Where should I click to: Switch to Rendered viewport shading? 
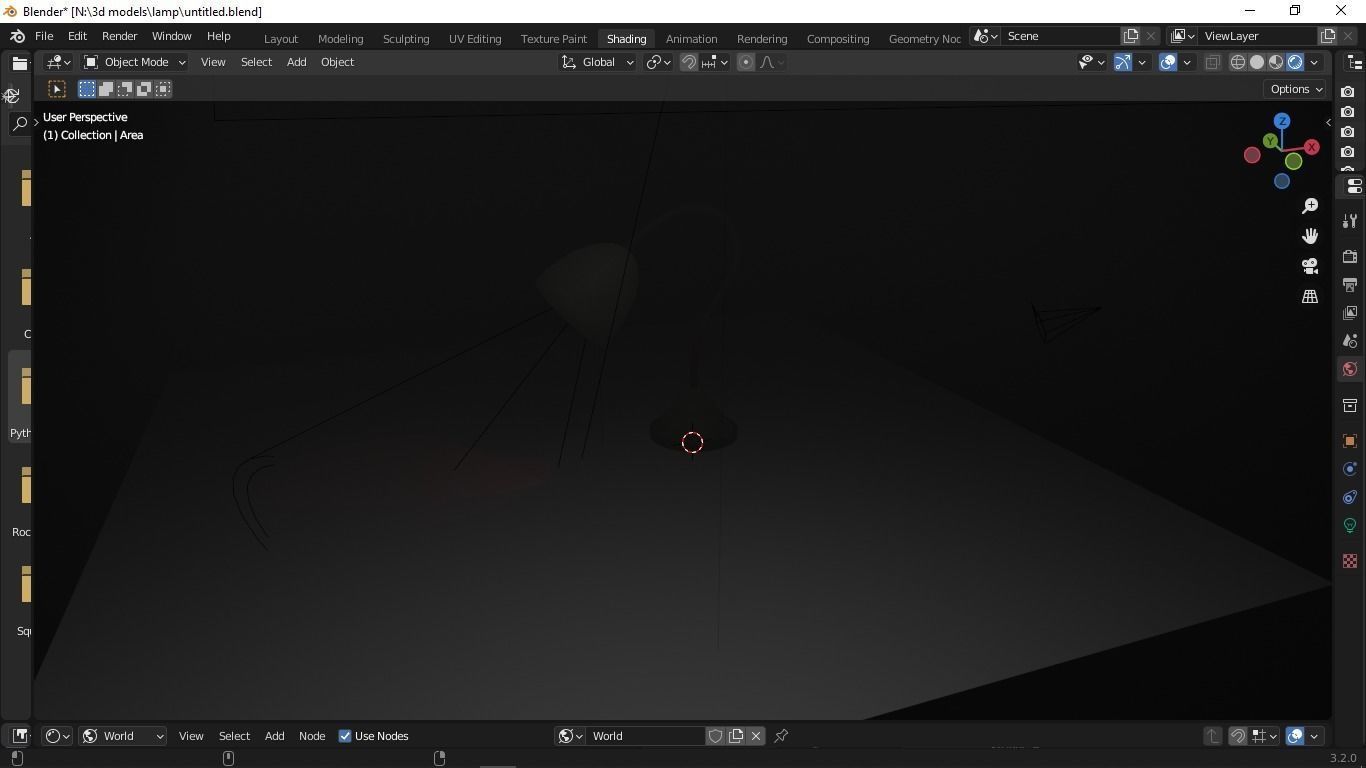tap(1295, 62)
